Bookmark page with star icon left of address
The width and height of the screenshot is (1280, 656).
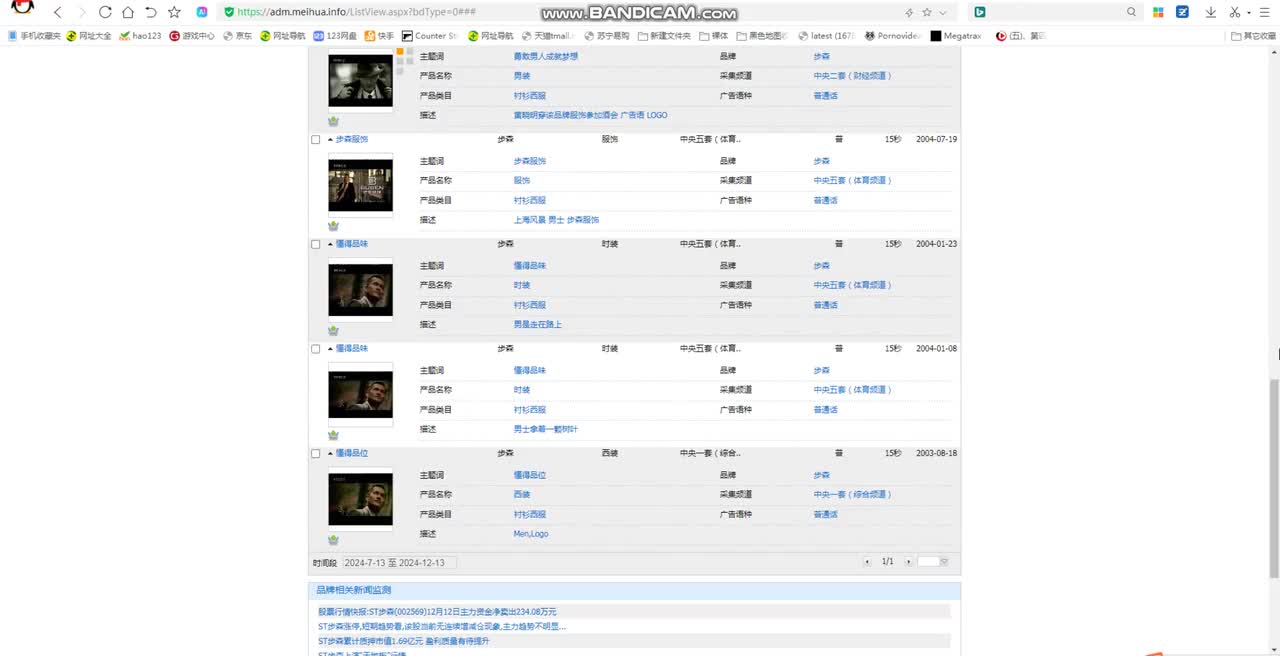pyautogui.click(x=174, y=12)
